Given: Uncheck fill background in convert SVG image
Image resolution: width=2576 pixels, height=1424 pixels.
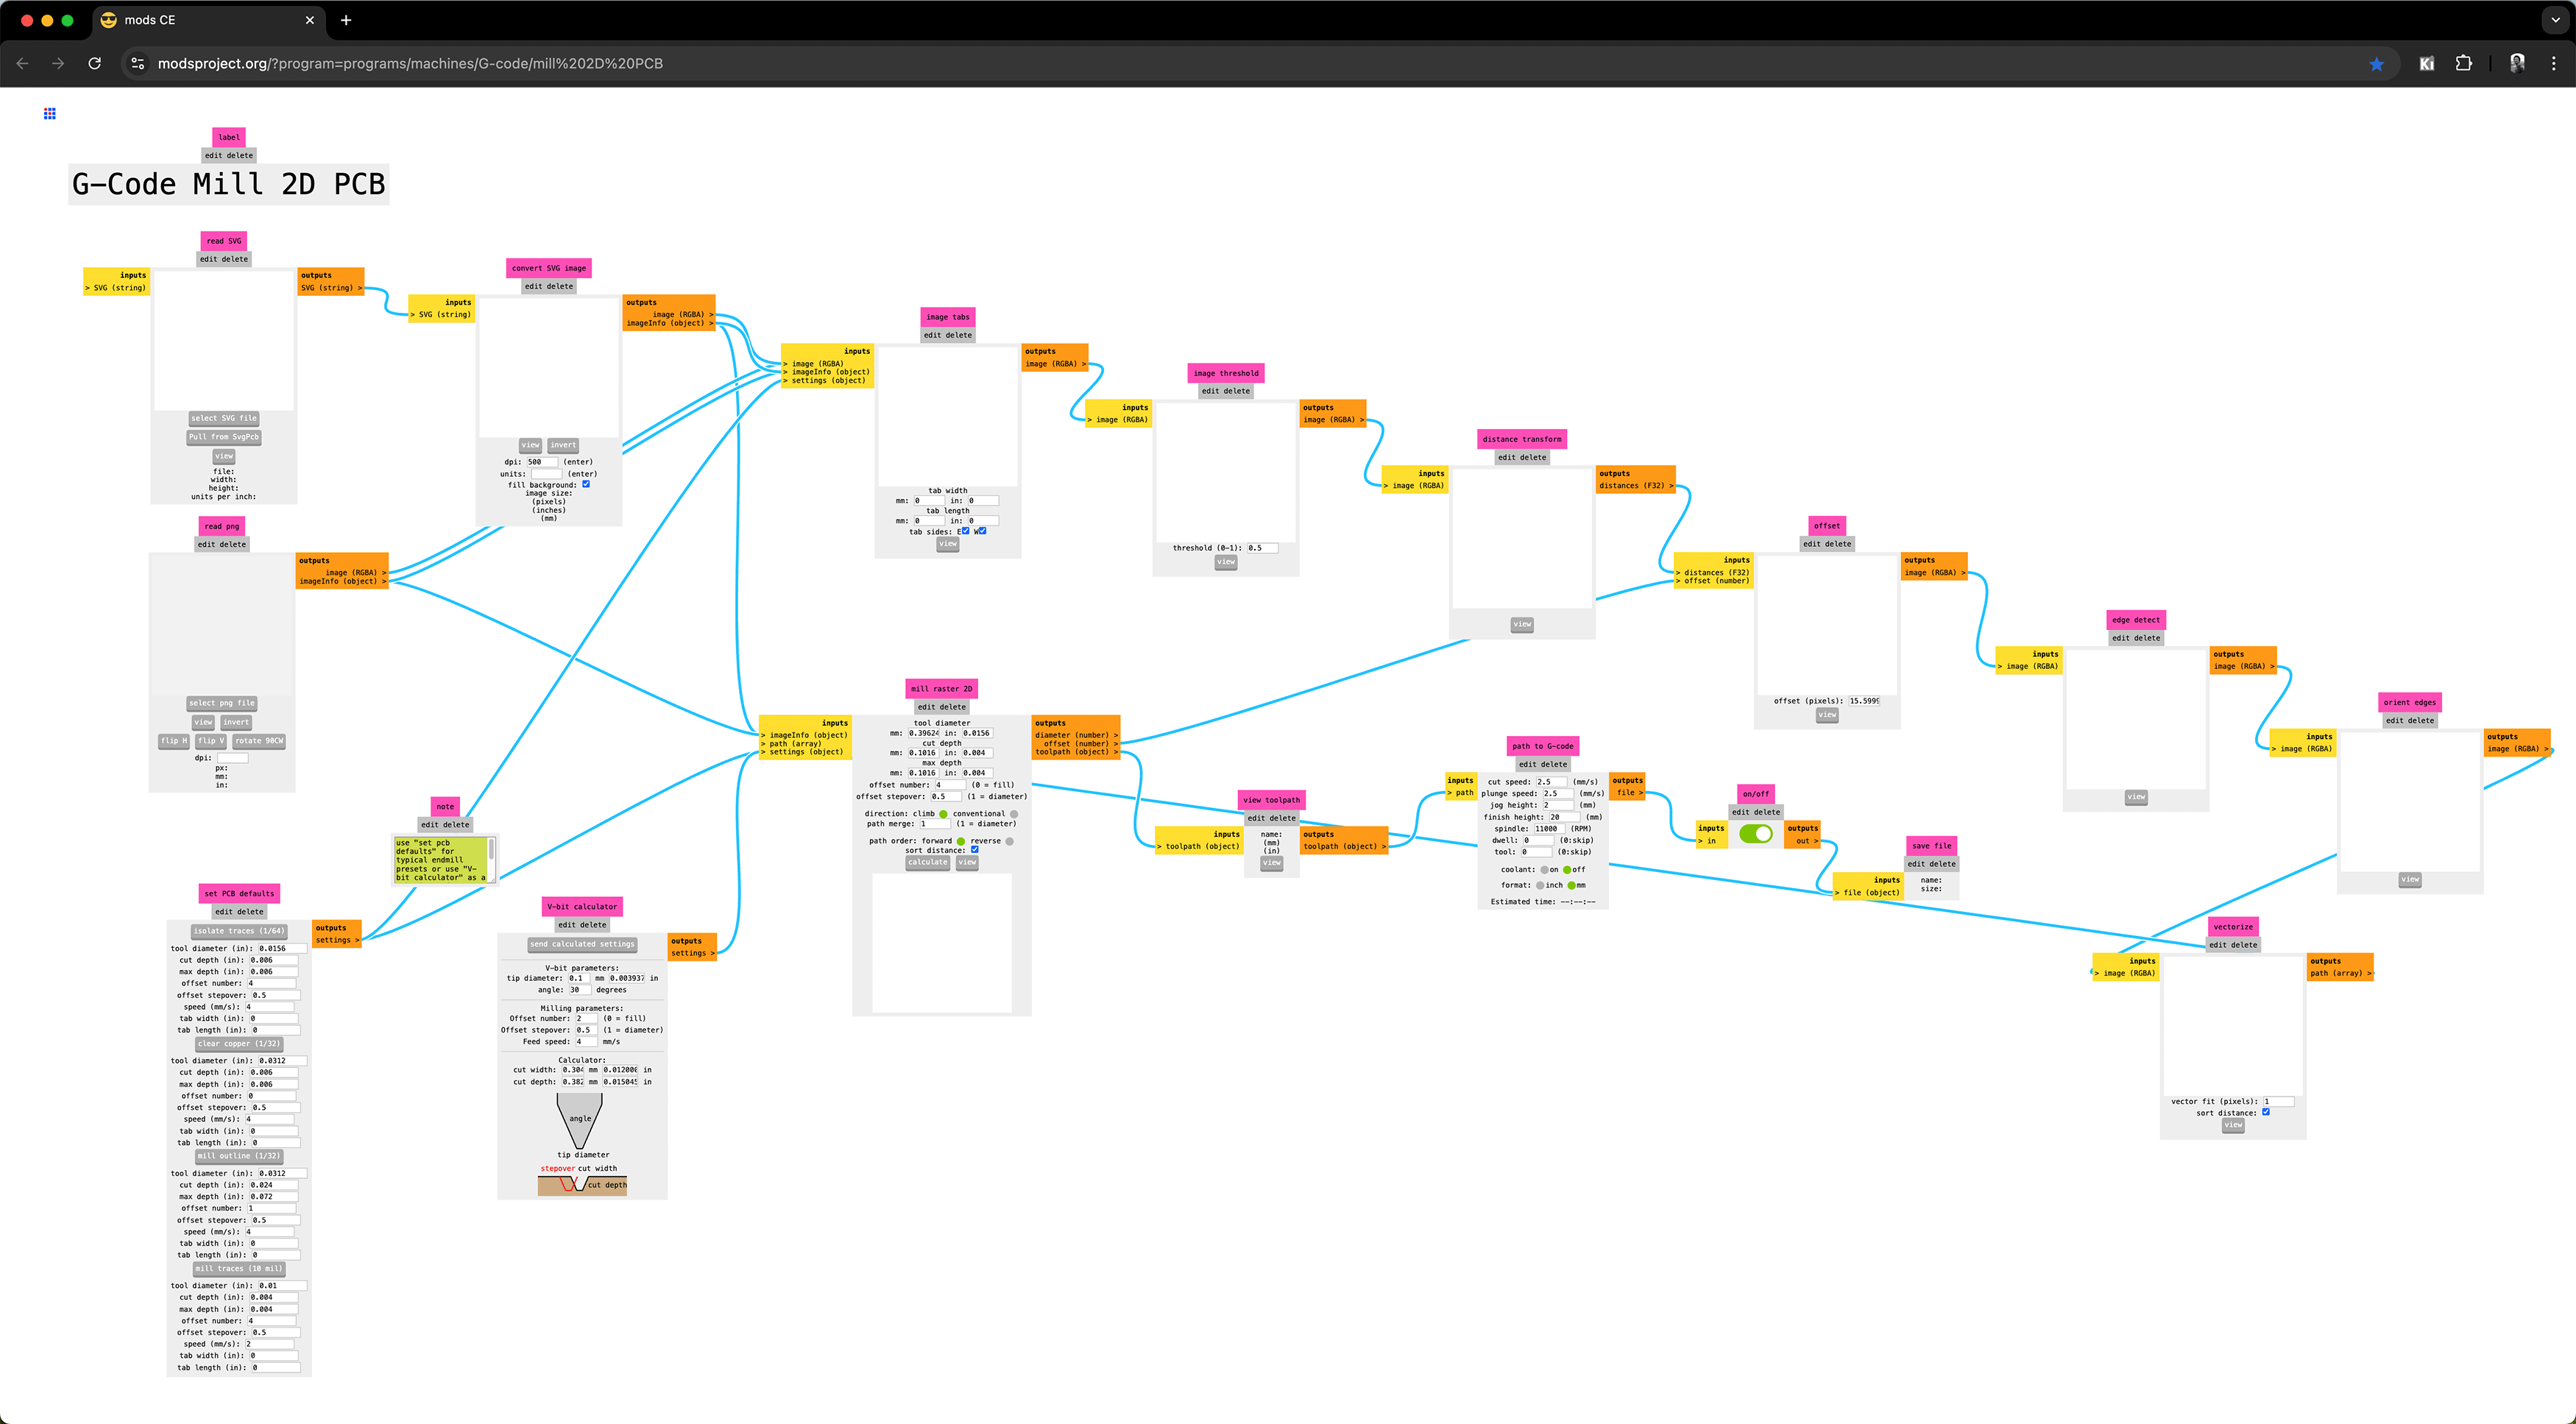Looking at the screenshot, I should click(x=586, y=485).
